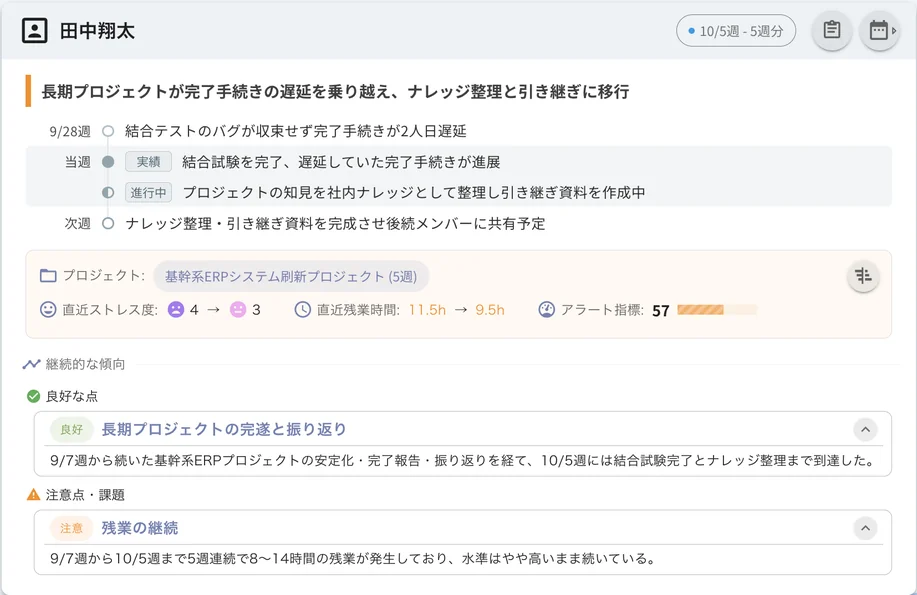Click the gauge icon beside アラート指標
917x595 pixels.
point(546,309)
